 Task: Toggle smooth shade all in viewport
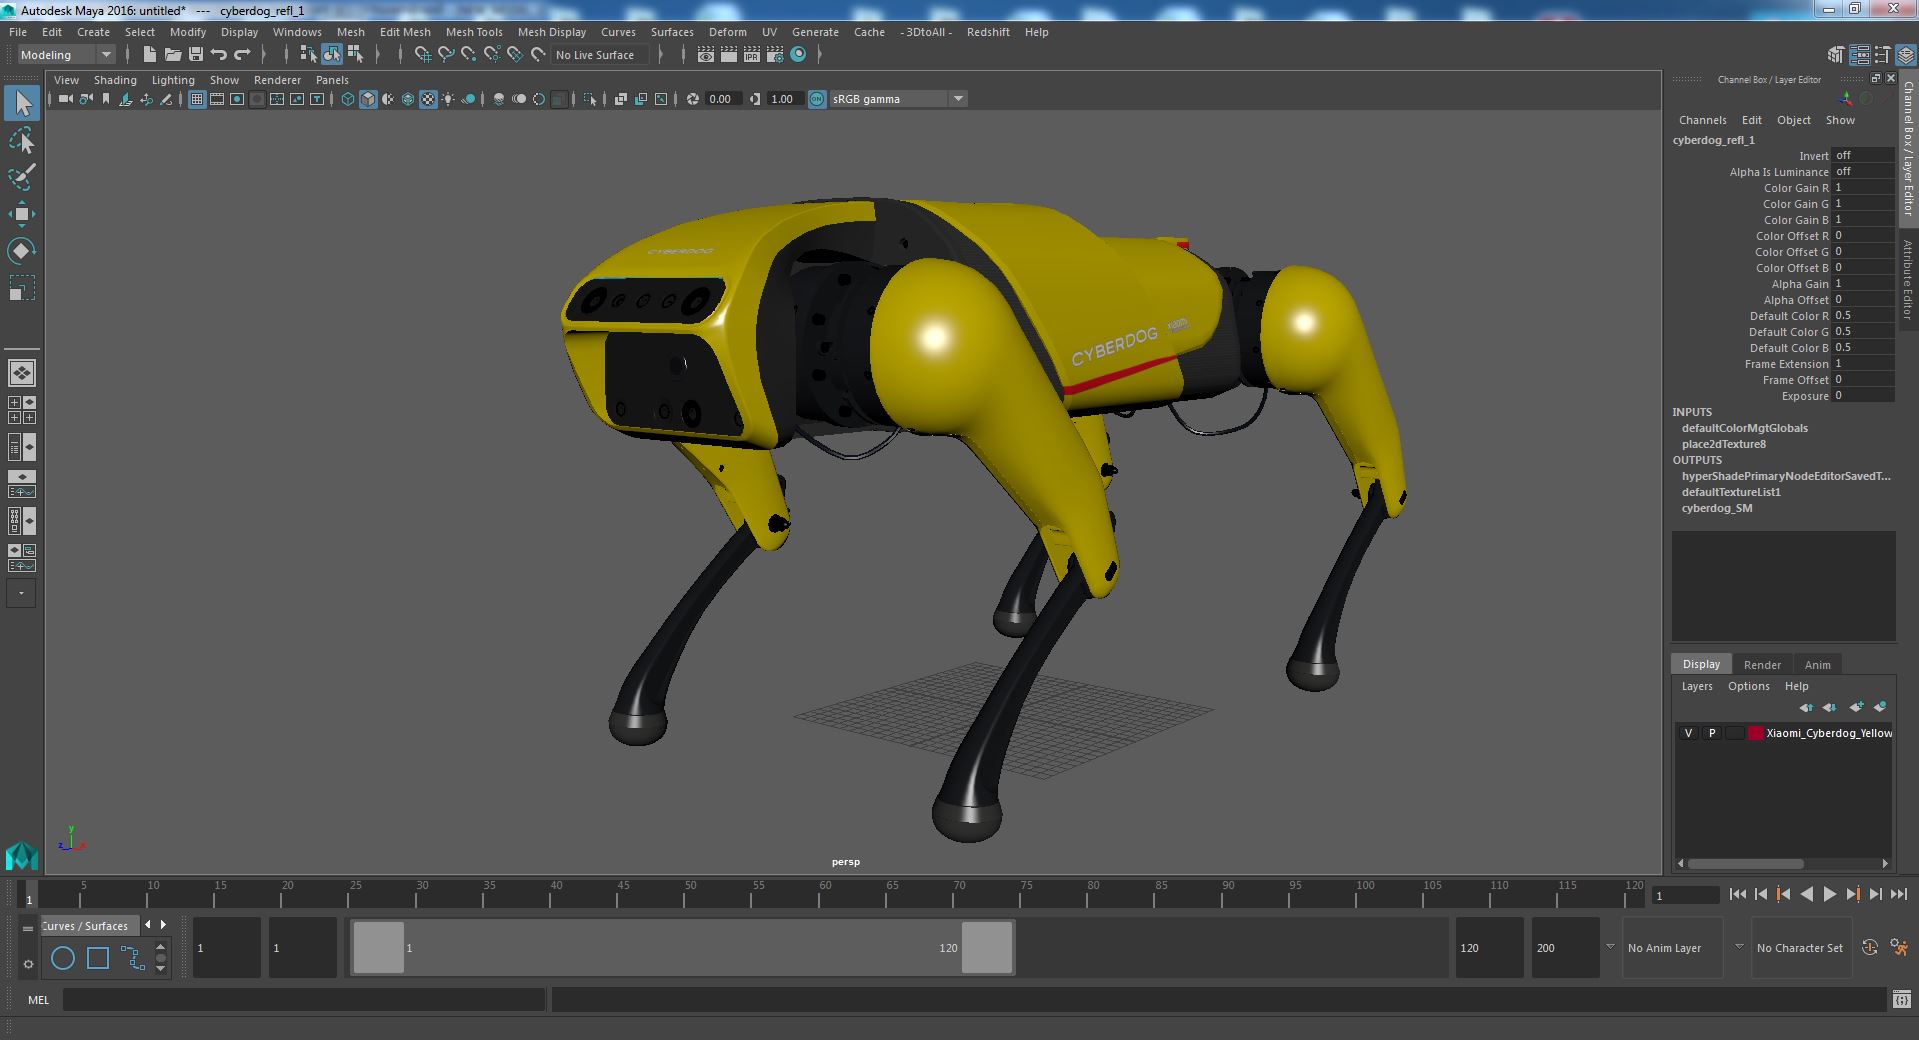click(x=368, y=99)
